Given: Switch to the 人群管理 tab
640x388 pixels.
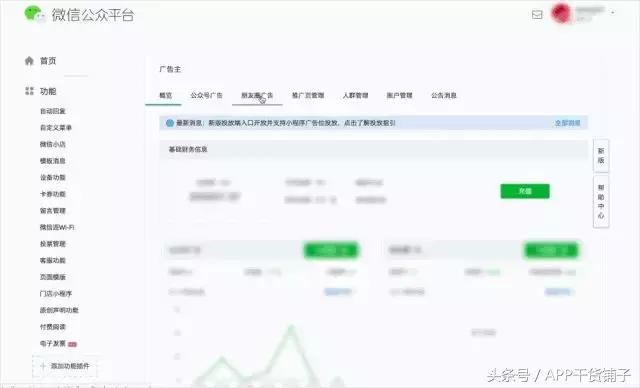Looking at the screenshot, I should point(356,95).
